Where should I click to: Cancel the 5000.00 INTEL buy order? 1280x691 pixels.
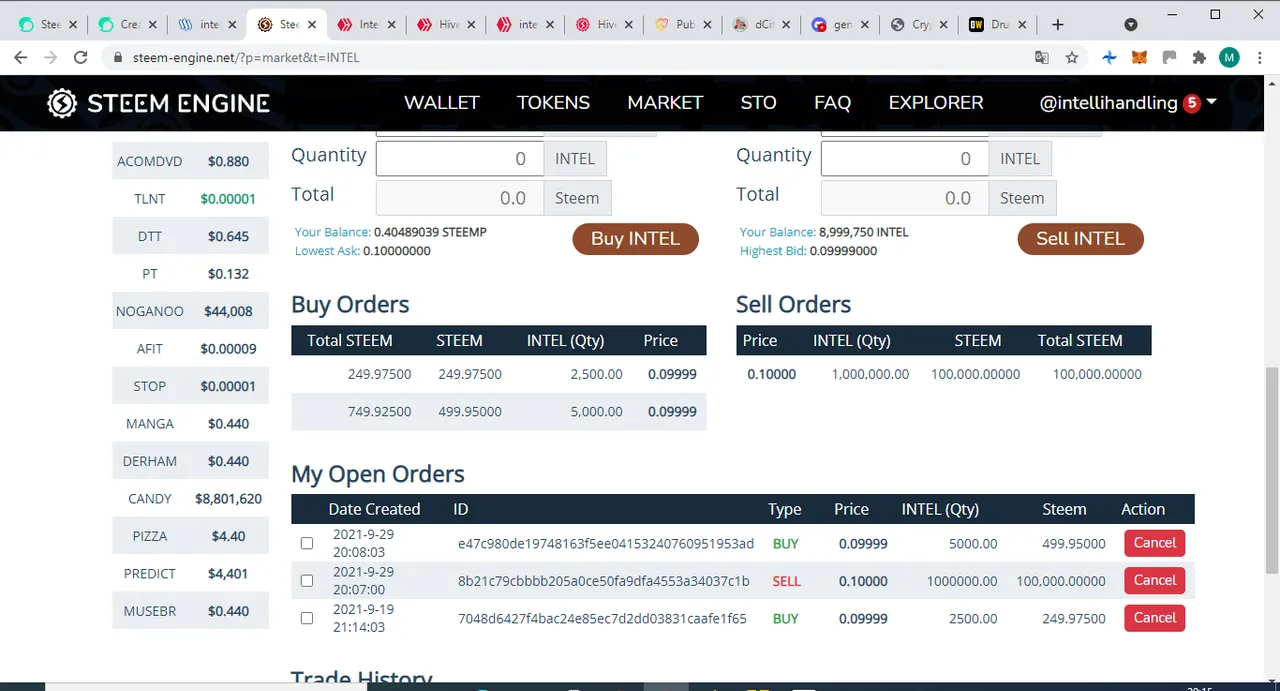(x=1155, y=543)
